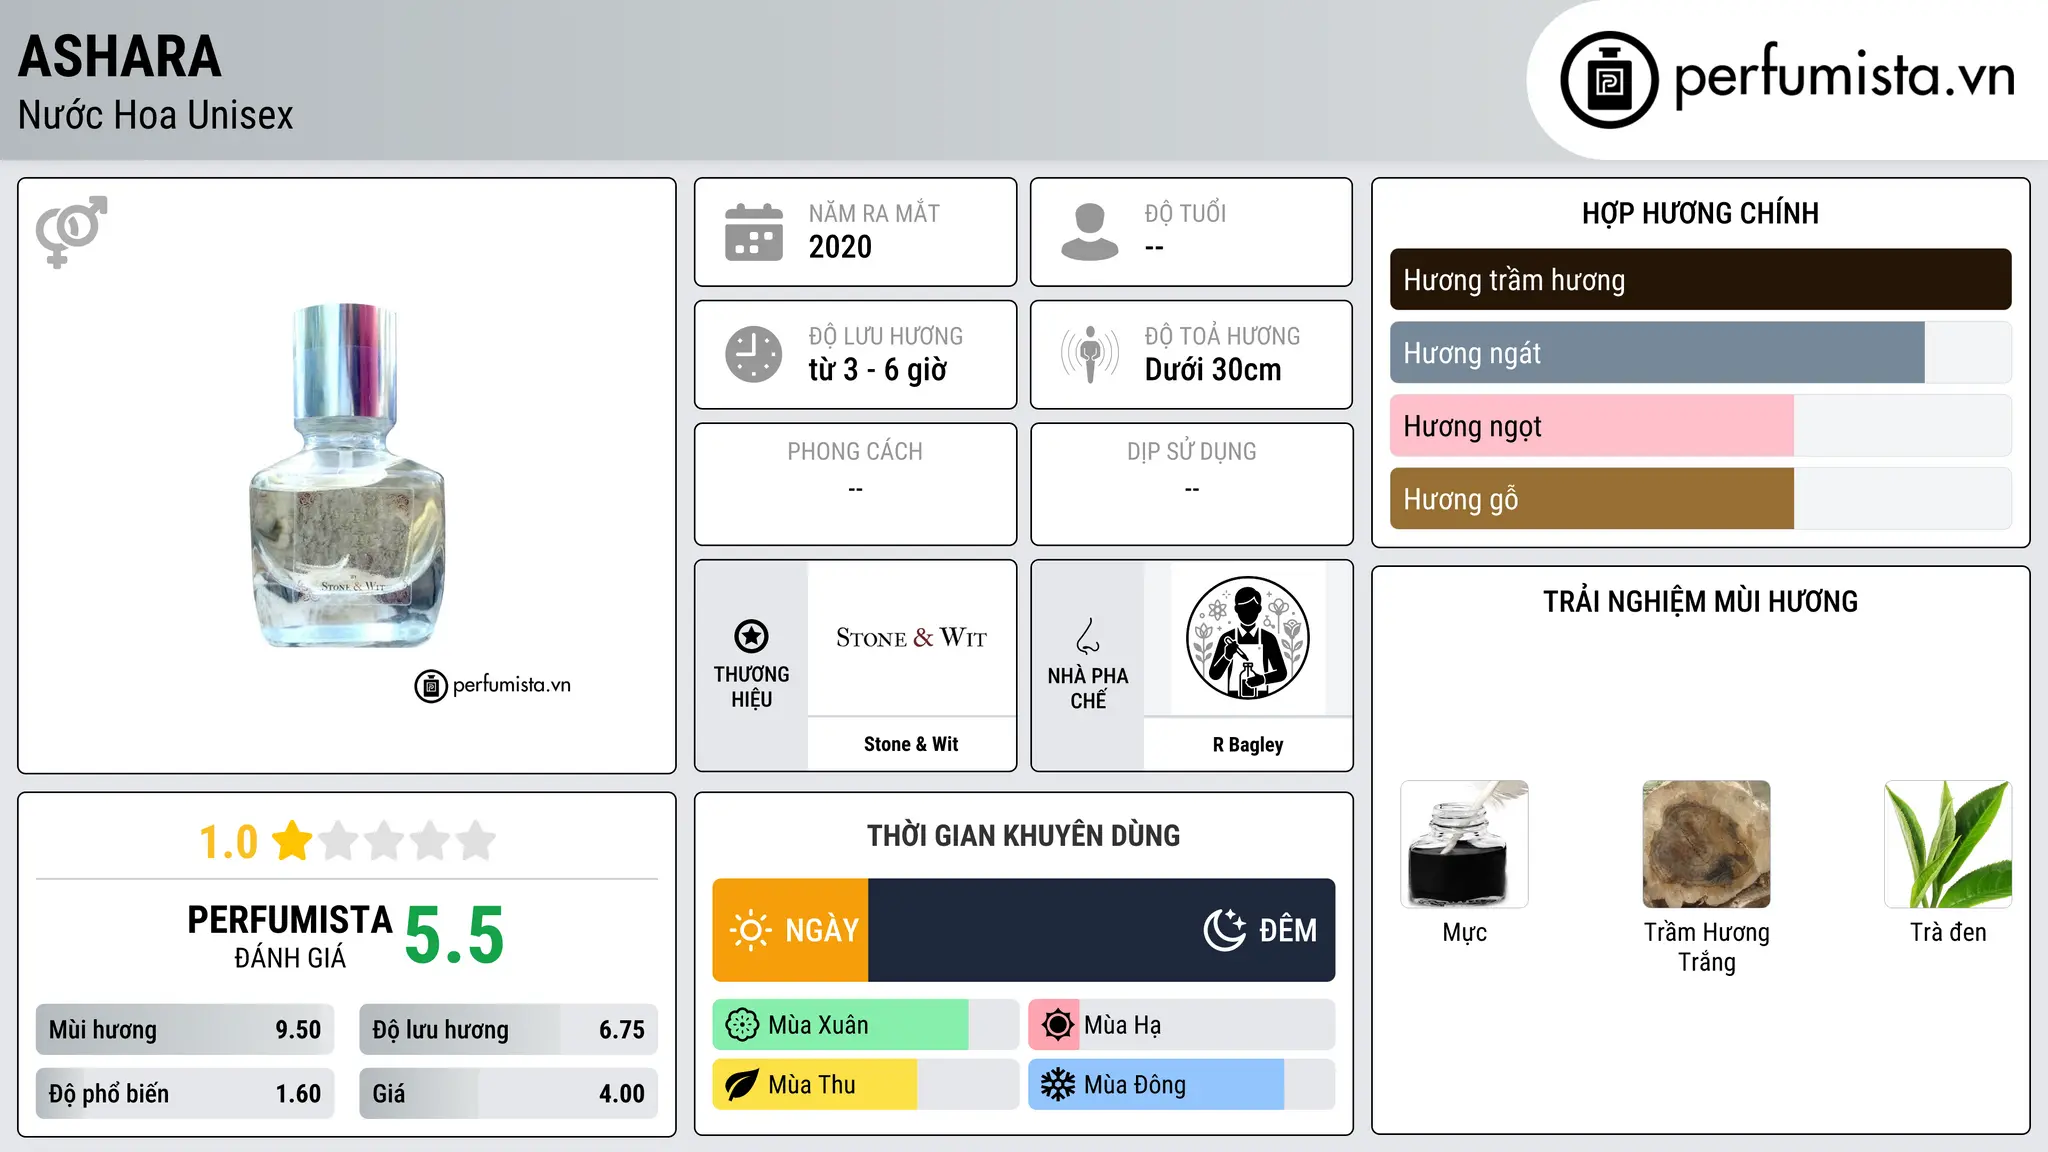Click the star badge icon above Thương hiệu
Viewport: 2048px width, 1152px height.
751,636
